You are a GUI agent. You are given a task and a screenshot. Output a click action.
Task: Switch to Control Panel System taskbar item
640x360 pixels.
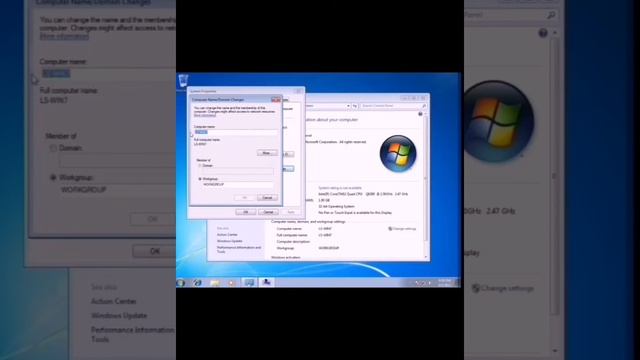[x=249, y=282]
